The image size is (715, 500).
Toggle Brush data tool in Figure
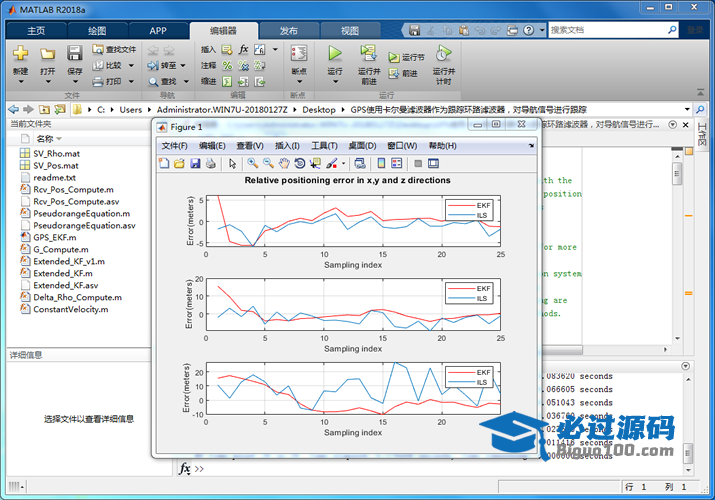[x=332, y=163]
